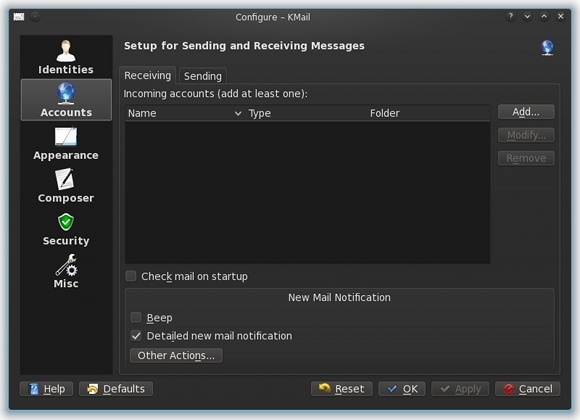580x420 pixels.
Task: Uncheck Detailed new mail notification
Action: (136, 336)
